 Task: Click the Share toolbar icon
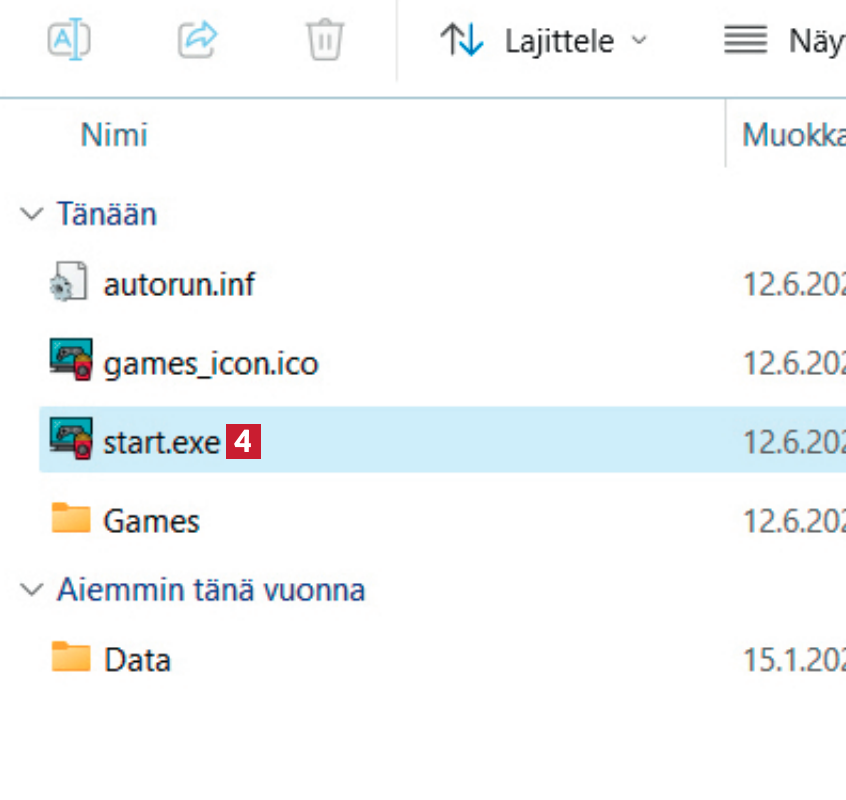[x=197, y=40]
